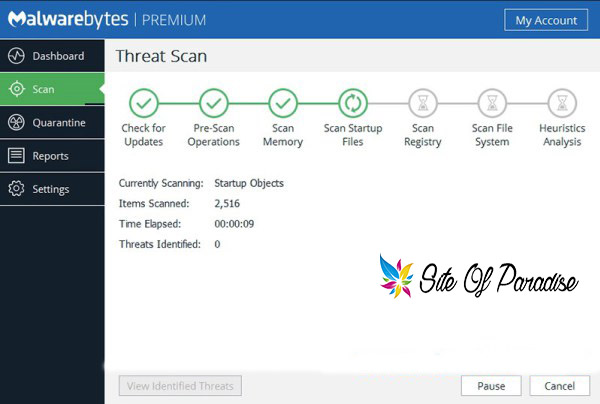
Task: Click the Heuristics Analysis hourglass icon
Action: point(562,103)
